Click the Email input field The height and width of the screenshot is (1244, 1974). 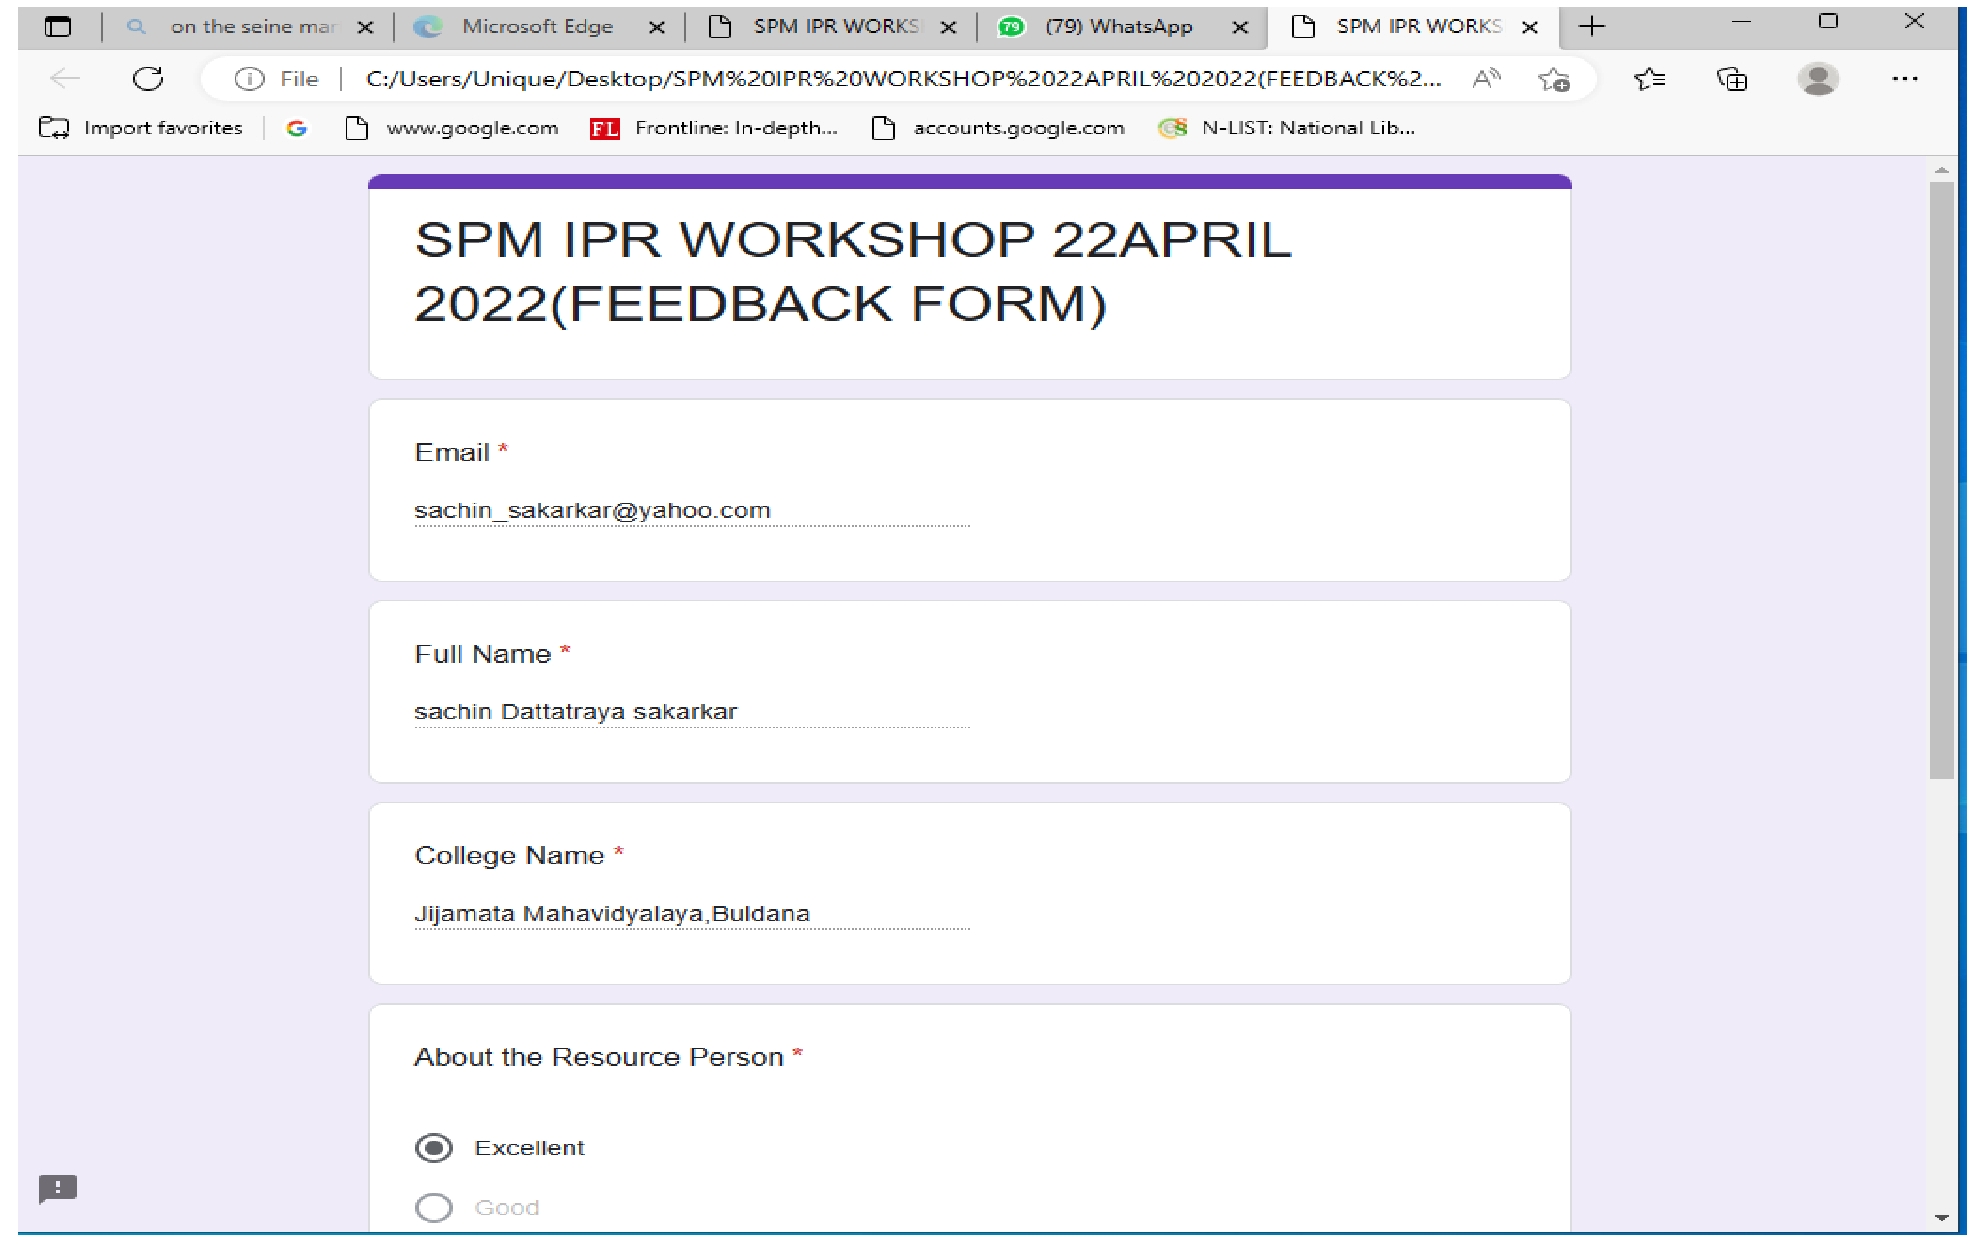click(691, 511)
